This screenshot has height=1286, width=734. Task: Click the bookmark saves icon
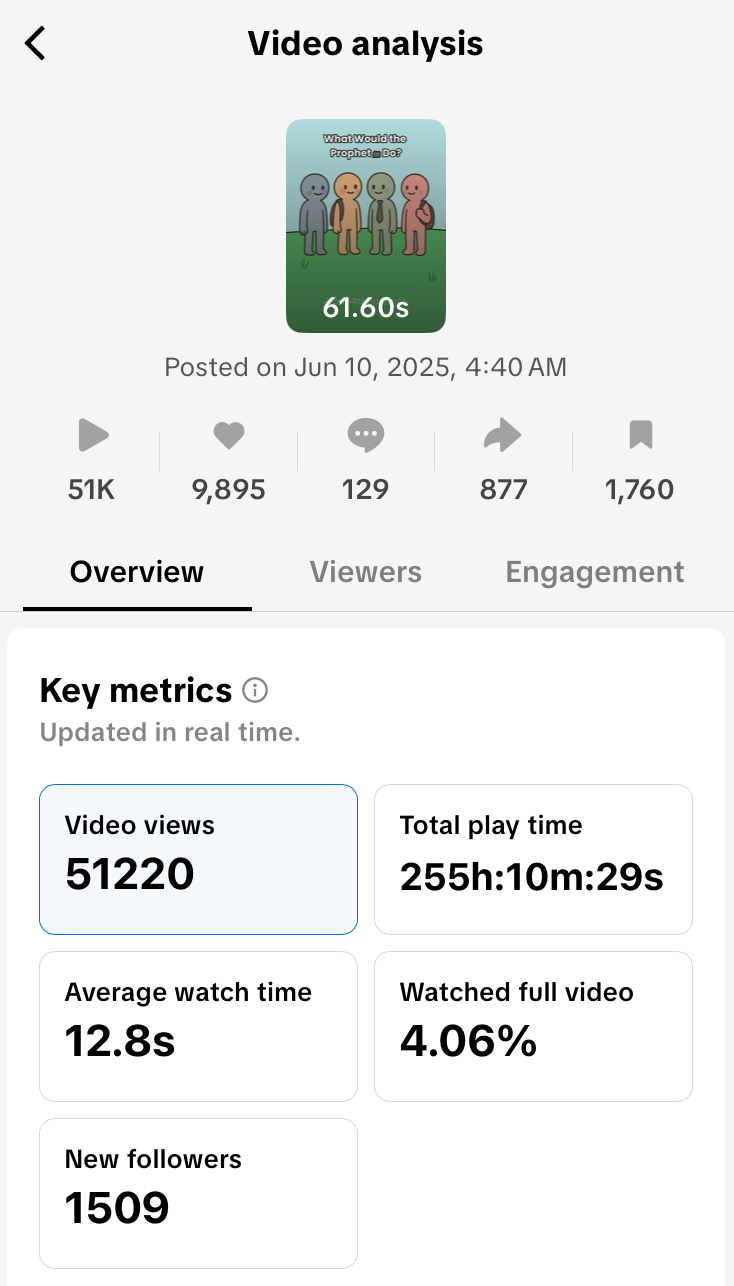[x=640, y=435]
